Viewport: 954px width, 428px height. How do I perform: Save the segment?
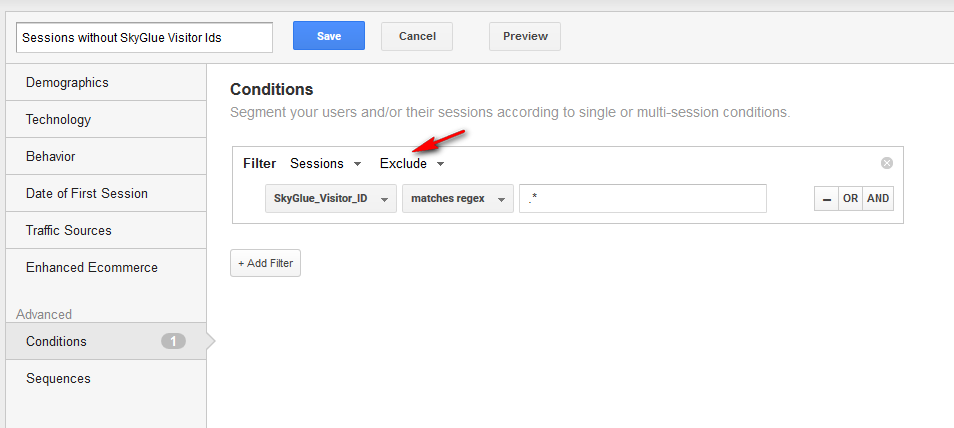(329, 36)
